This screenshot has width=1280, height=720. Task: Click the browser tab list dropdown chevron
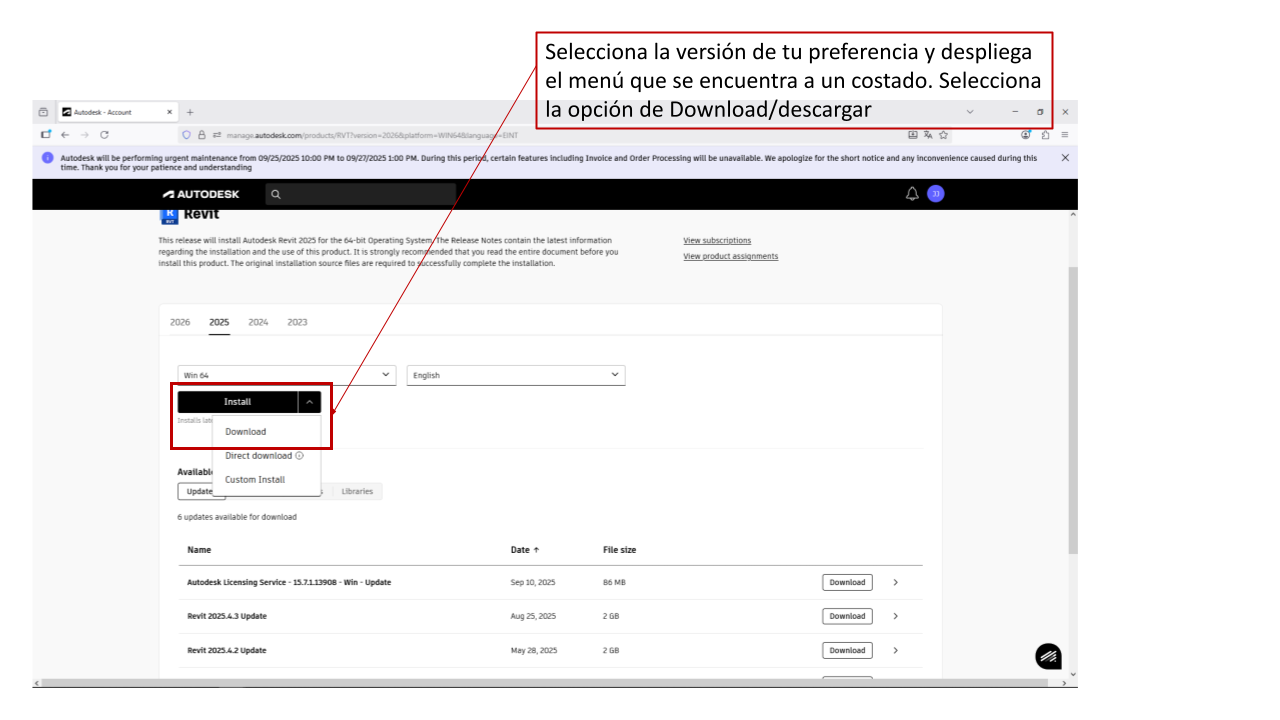(969, 112)
